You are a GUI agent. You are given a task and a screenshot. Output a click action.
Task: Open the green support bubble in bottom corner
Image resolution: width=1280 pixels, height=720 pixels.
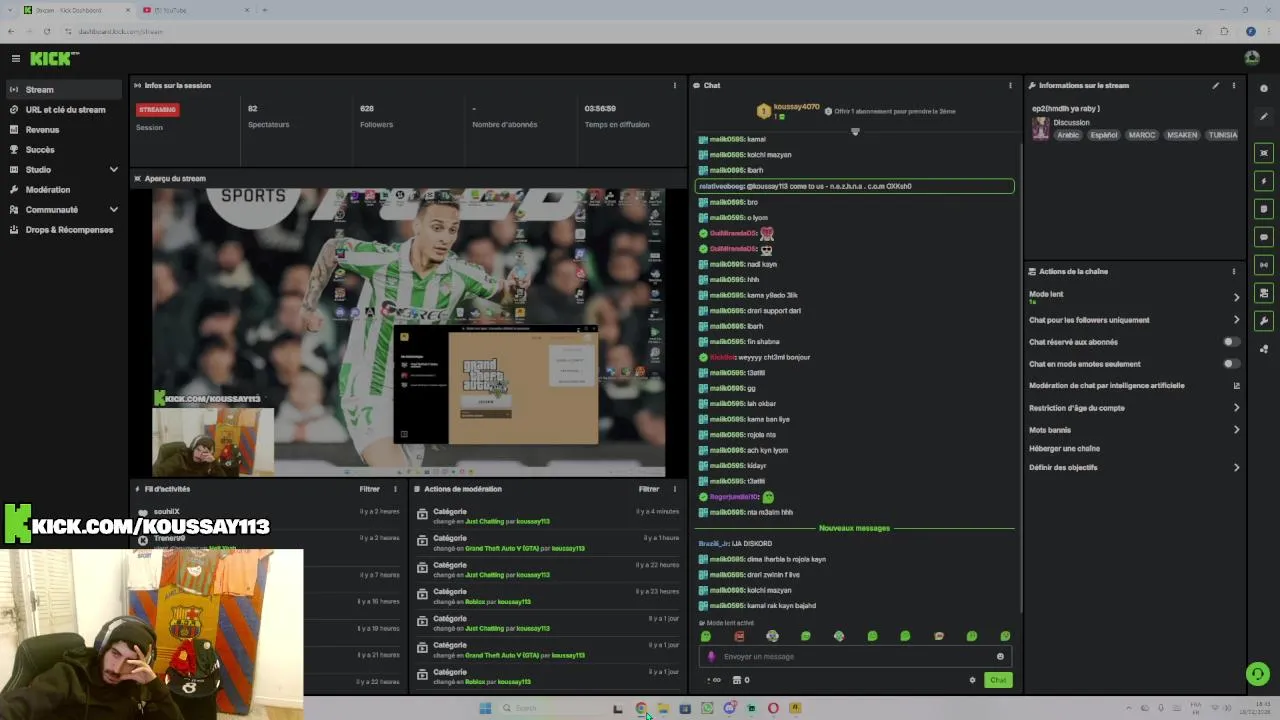[1258, 674]
